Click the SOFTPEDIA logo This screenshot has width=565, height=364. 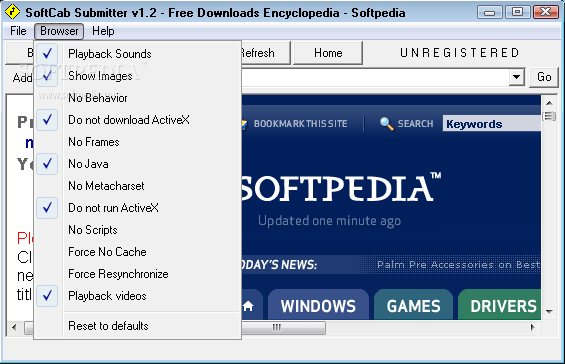pos(341,187)
